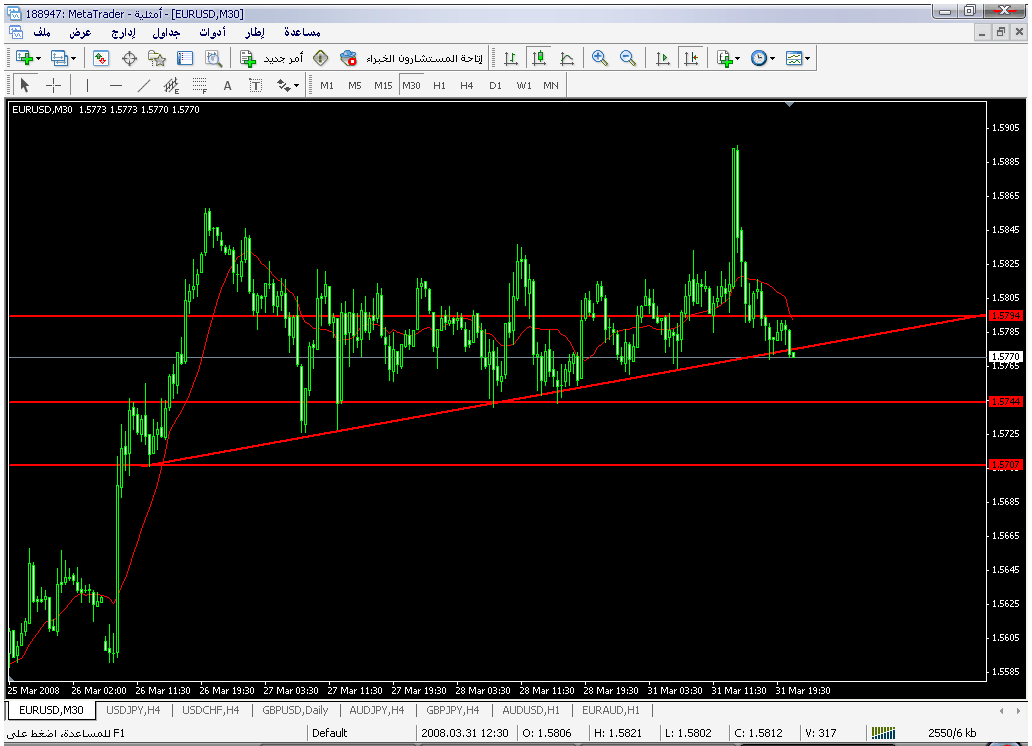Pick the trendline drawing tool
This screenshot has width=1032, height=746.
tap(144, 85)
